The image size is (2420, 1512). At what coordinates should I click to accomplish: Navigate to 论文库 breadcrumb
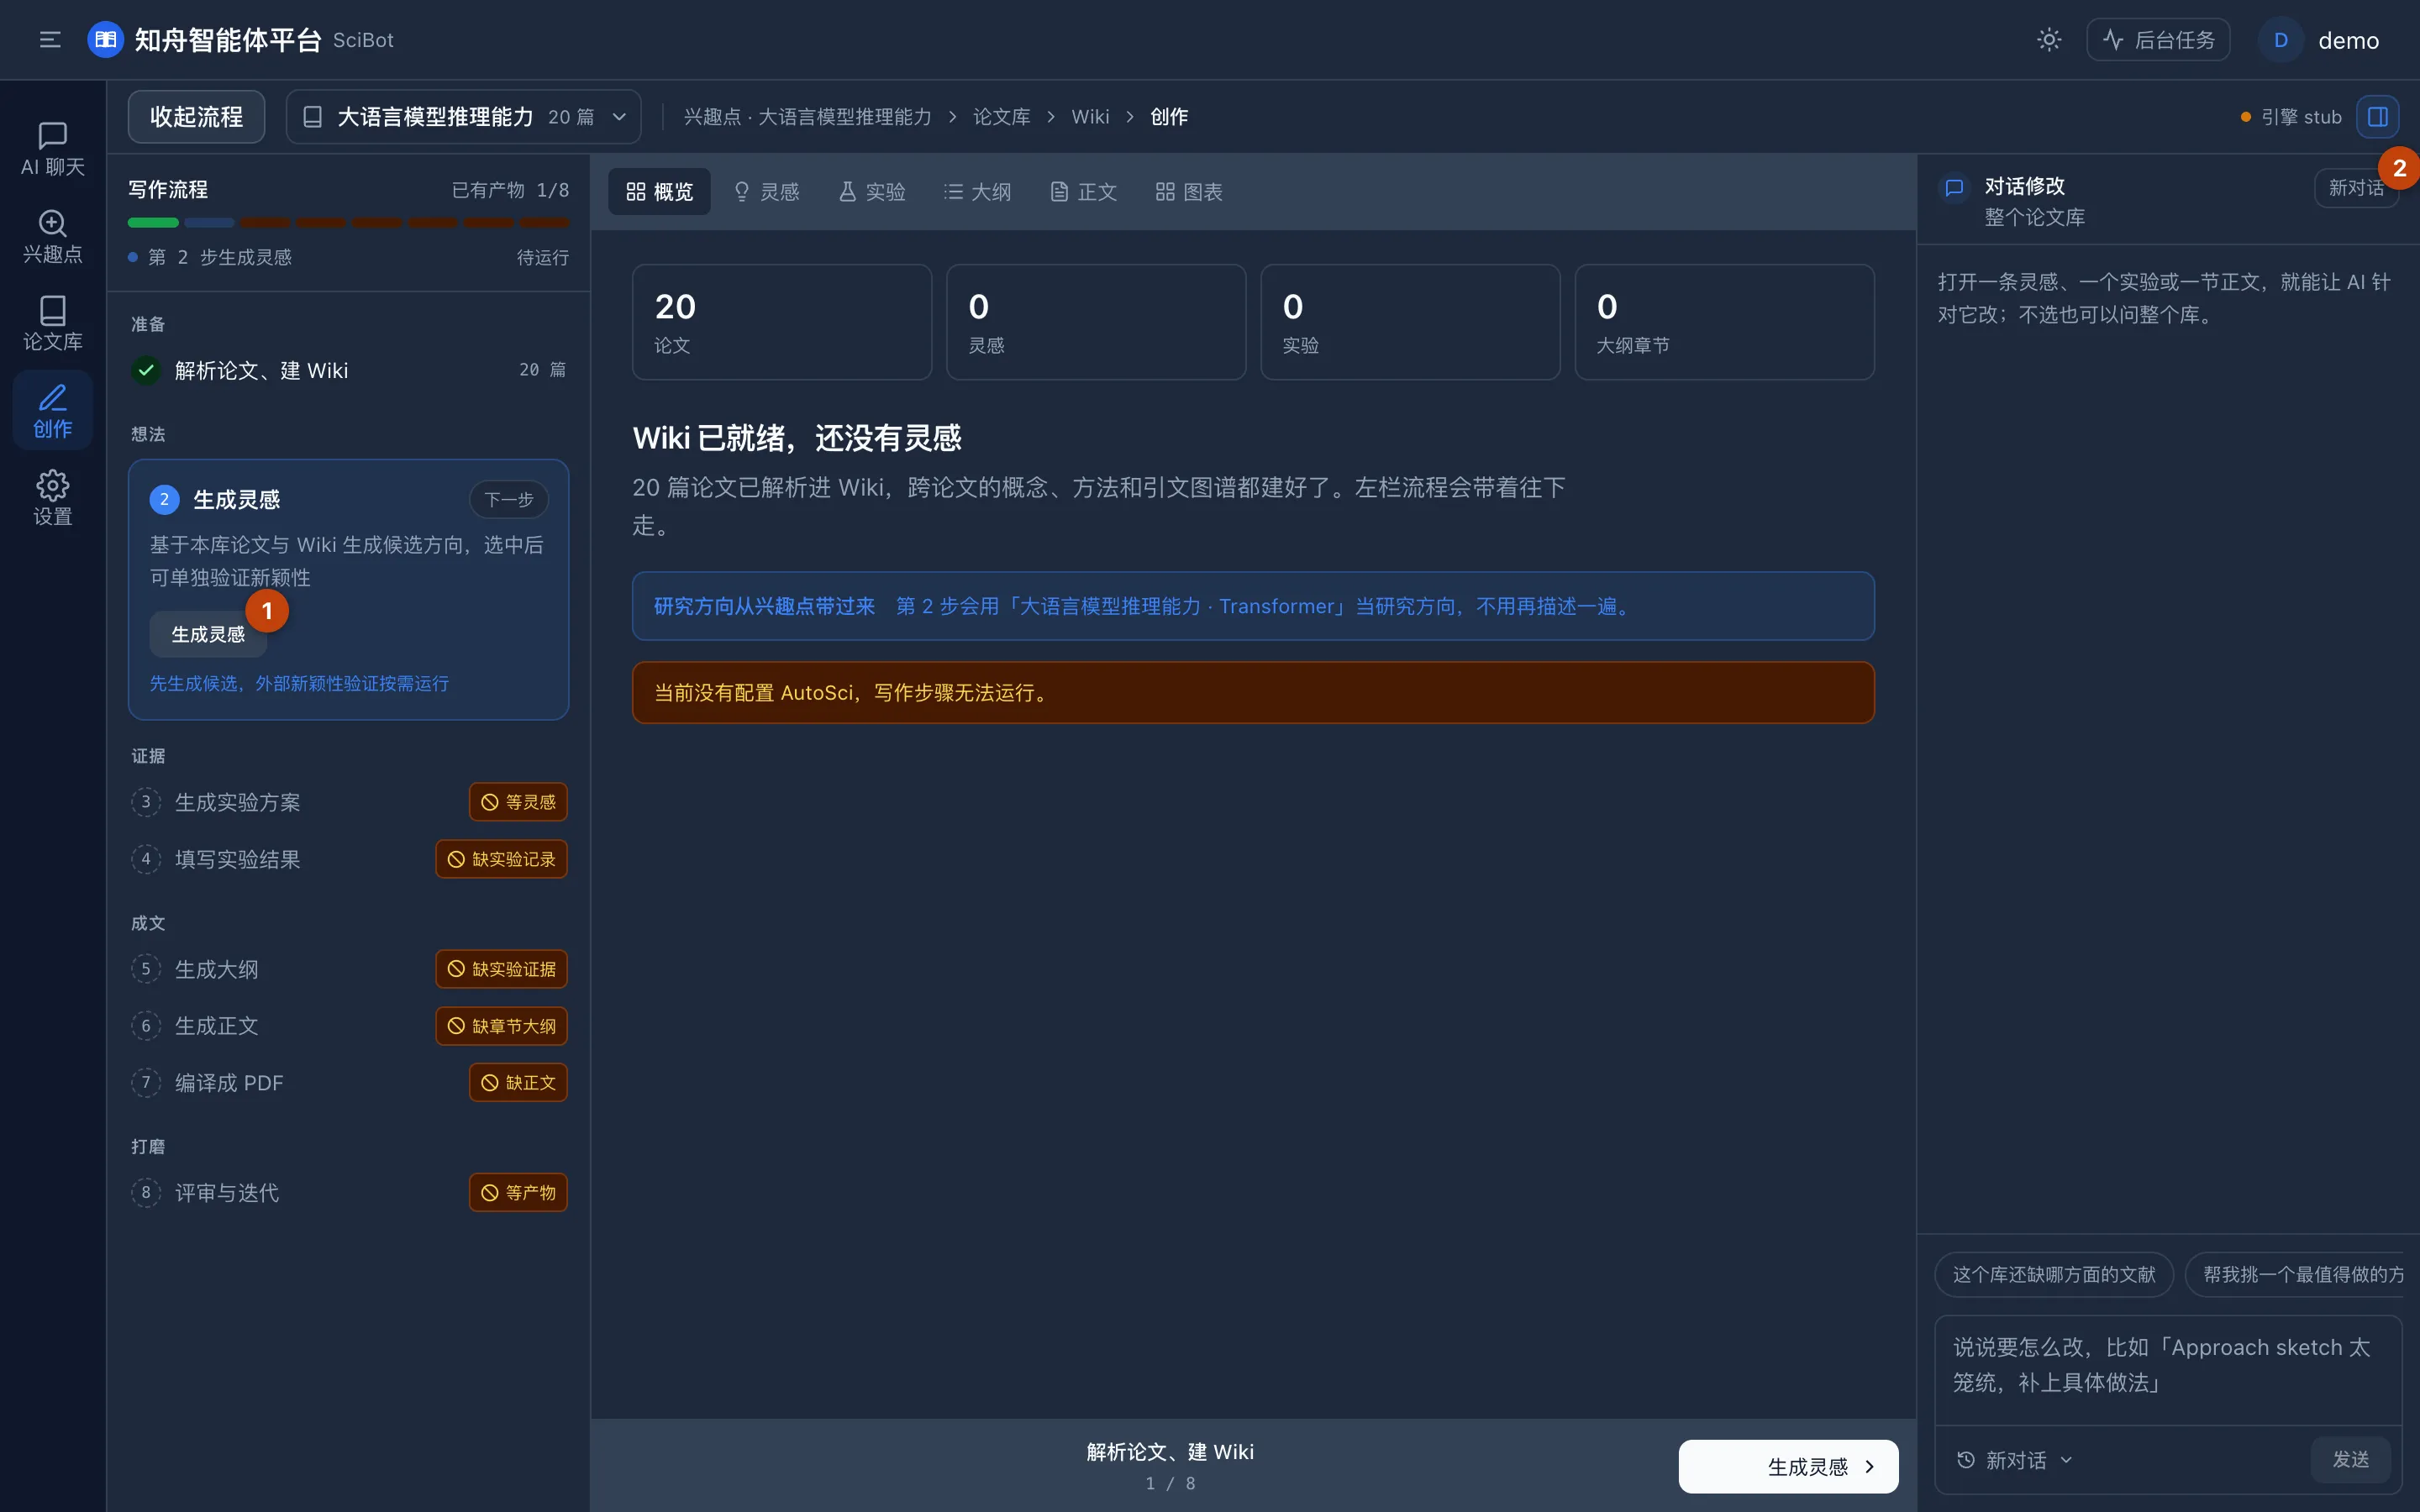point(1001,117)
